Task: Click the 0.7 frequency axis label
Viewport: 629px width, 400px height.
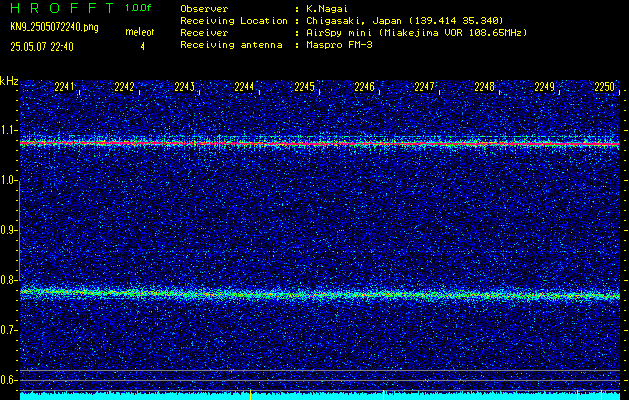Action: point(9,330)
